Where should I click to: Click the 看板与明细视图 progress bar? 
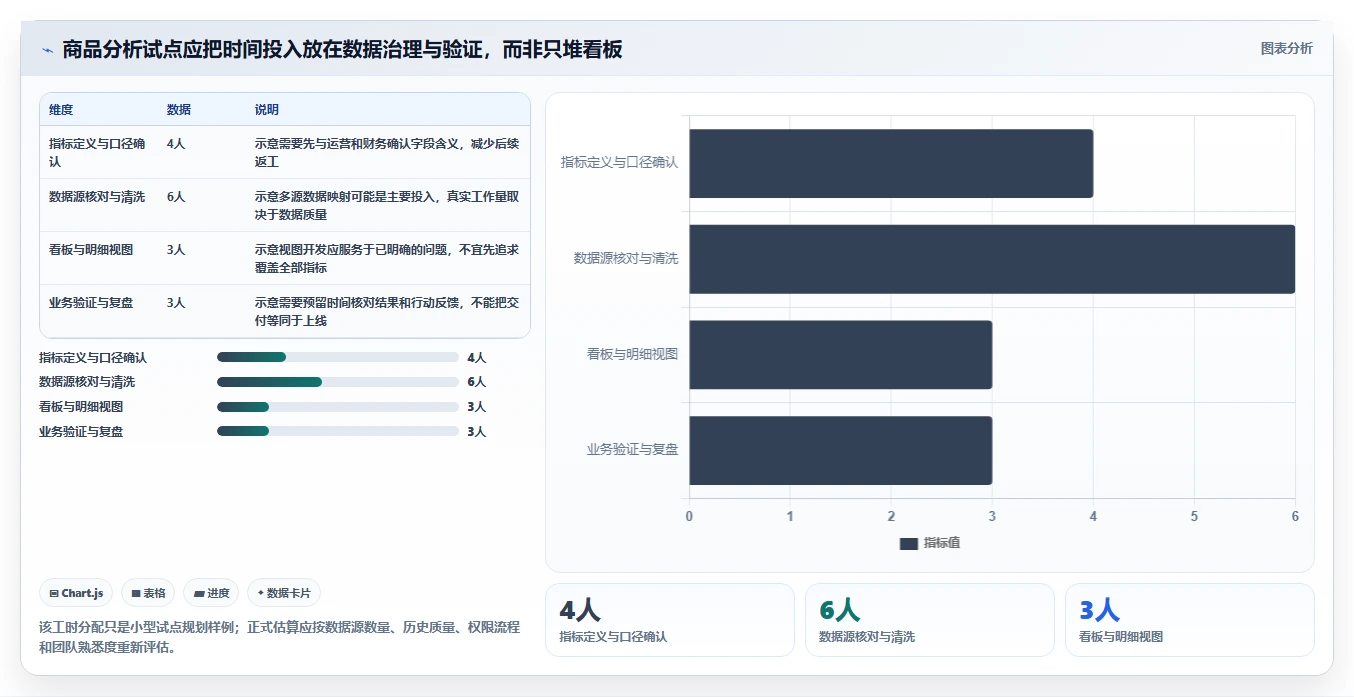coord(338,407)
